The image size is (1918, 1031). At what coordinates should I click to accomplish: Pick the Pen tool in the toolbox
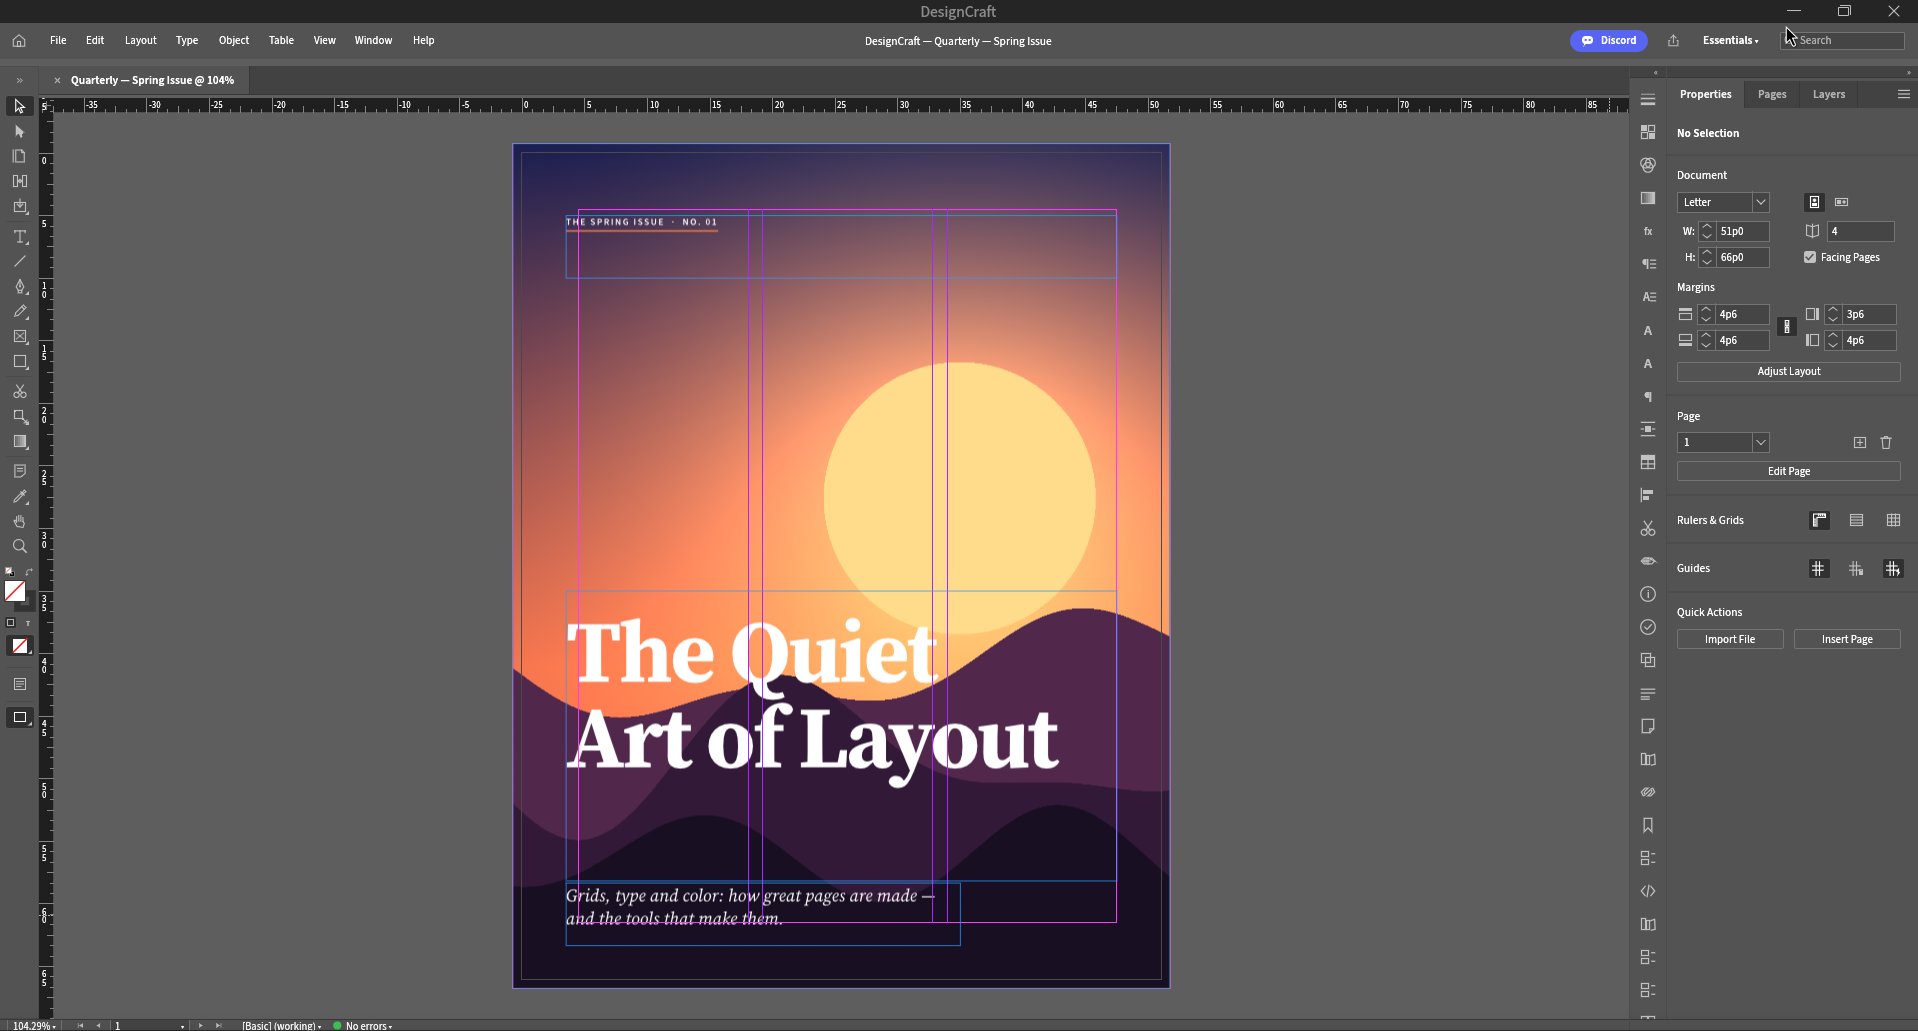pos(20,286)
